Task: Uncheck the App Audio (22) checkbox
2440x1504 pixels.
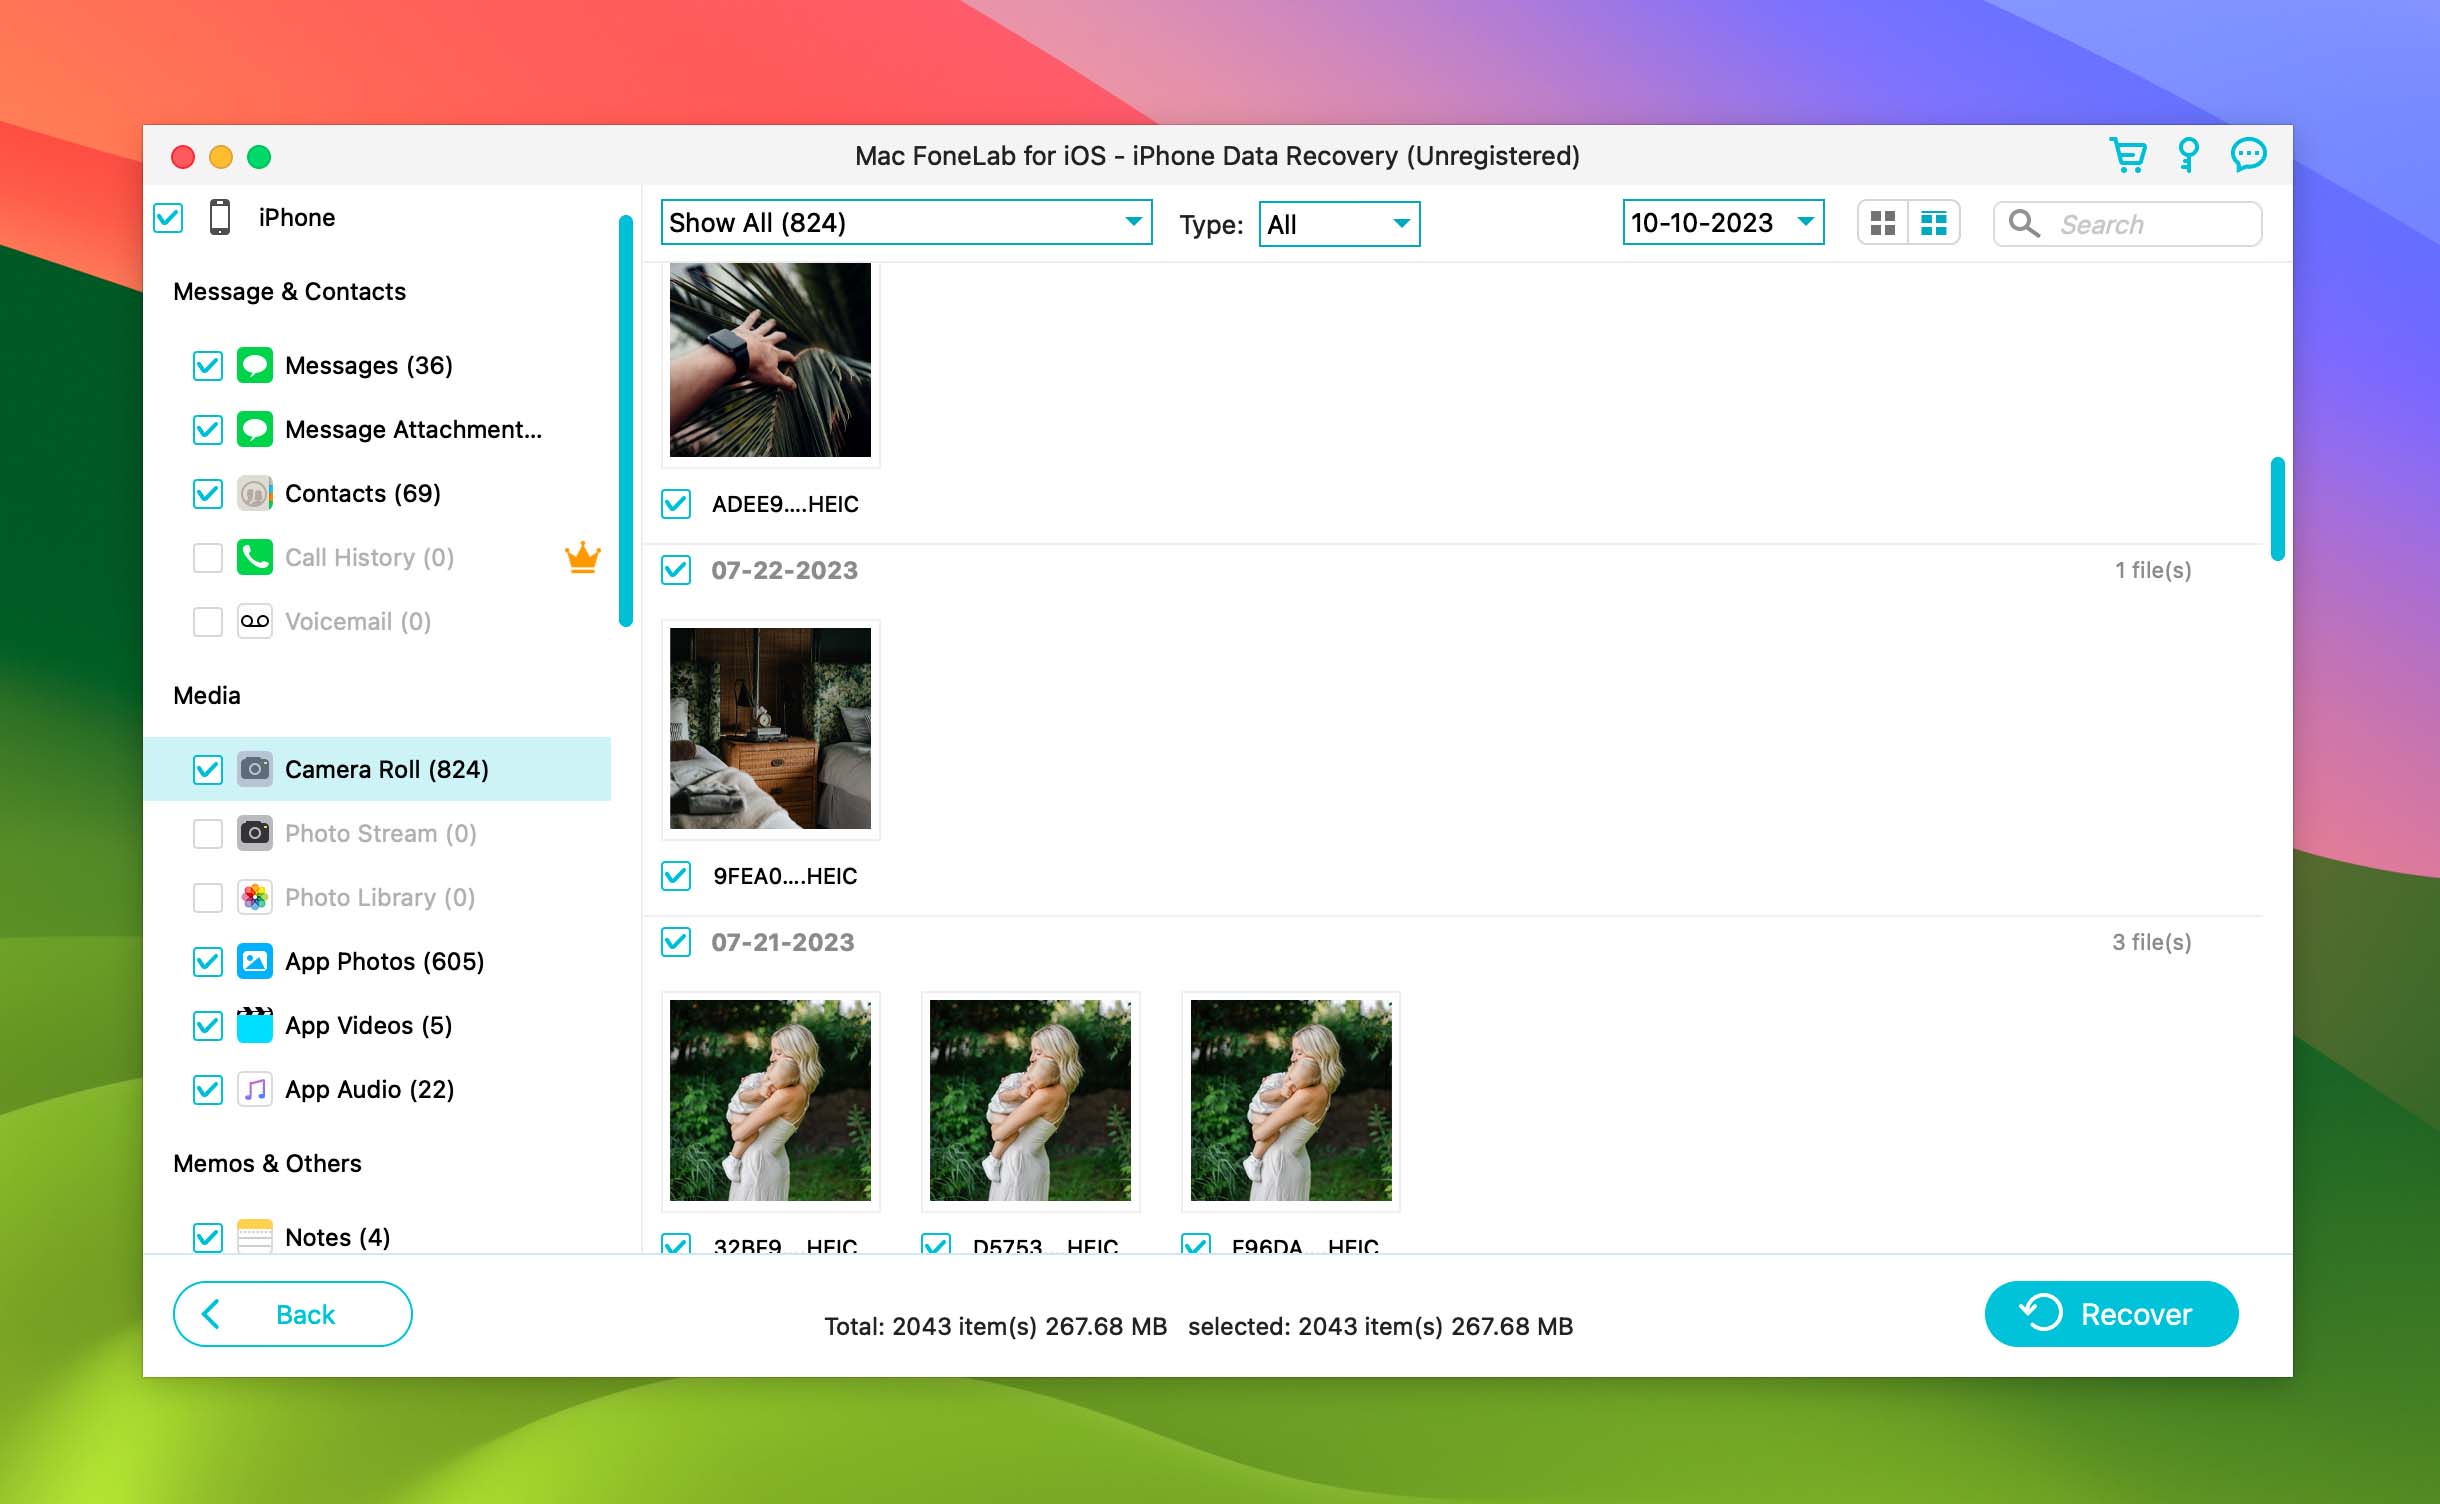Action: [207, 1089]
